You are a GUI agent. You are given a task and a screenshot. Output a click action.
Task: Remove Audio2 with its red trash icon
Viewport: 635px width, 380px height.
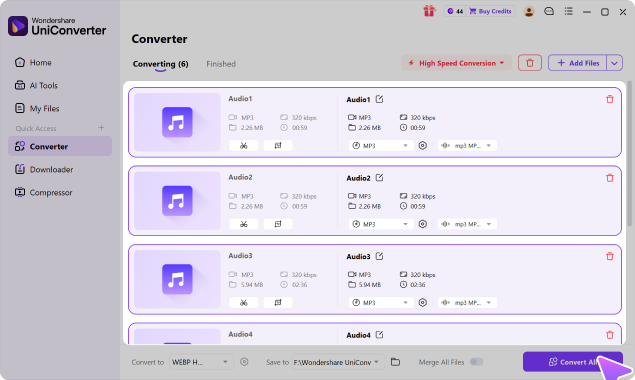click(609, 178)
